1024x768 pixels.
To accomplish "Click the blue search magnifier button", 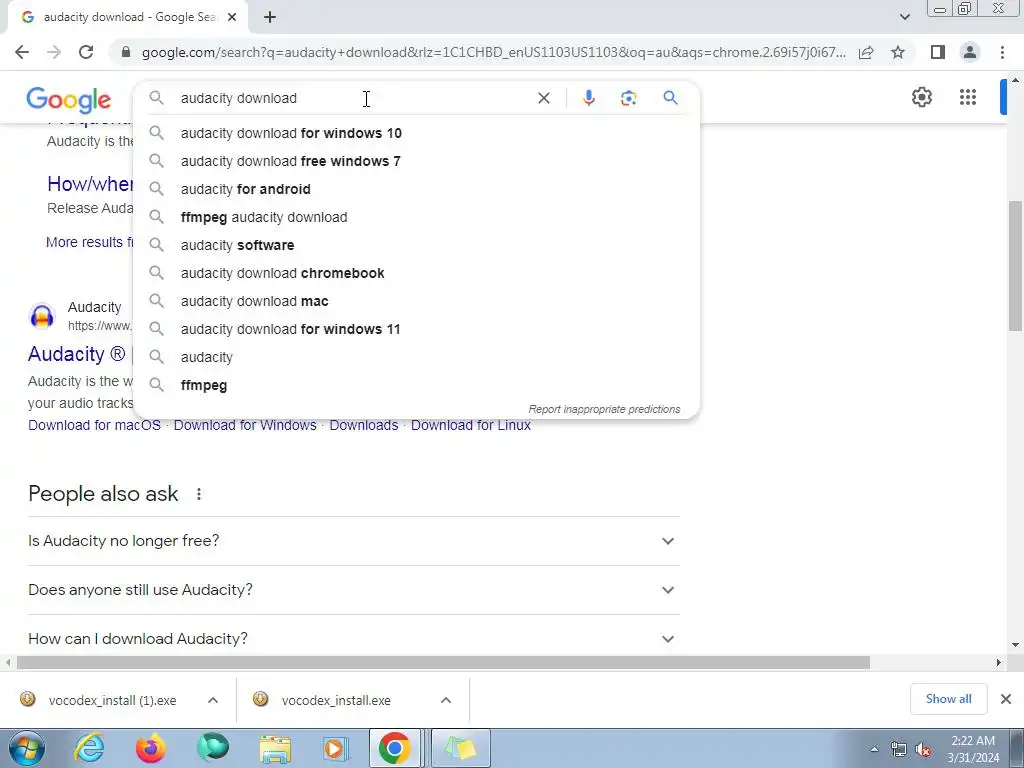I will coord(670,98).
